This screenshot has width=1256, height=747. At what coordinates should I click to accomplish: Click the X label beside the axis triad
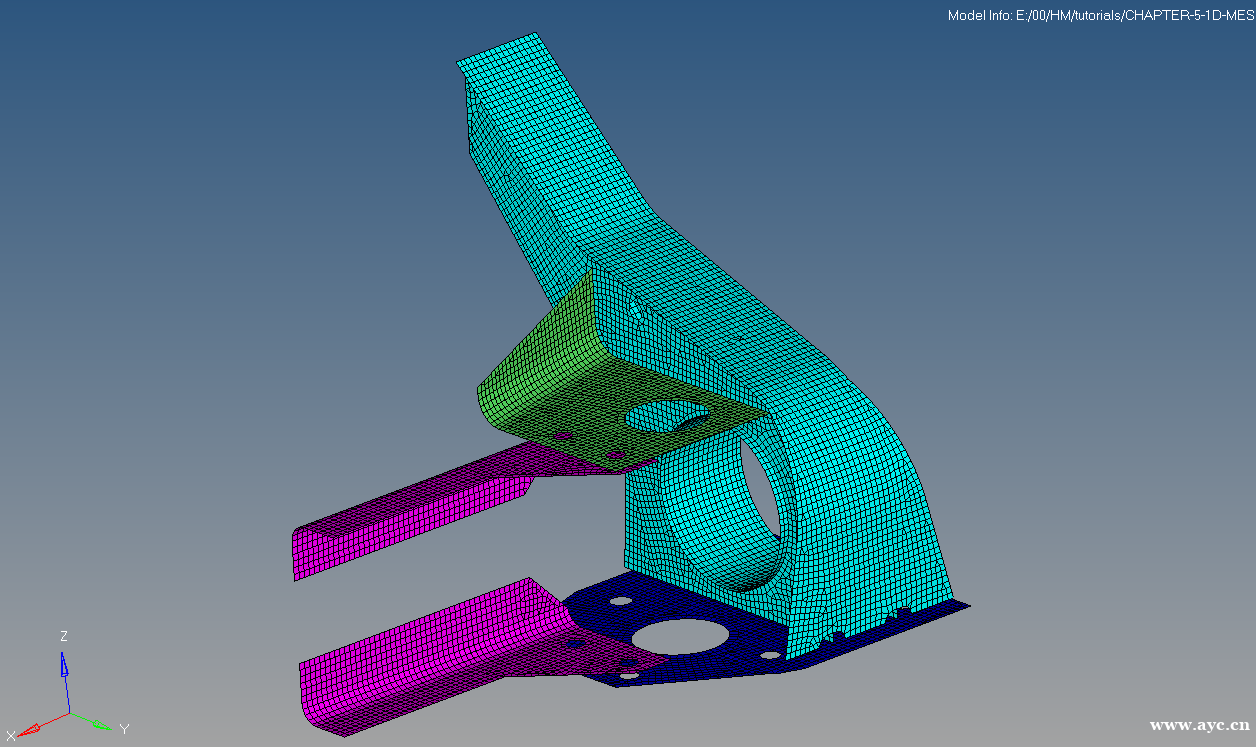pyautogui.click(x=11, y=736)
